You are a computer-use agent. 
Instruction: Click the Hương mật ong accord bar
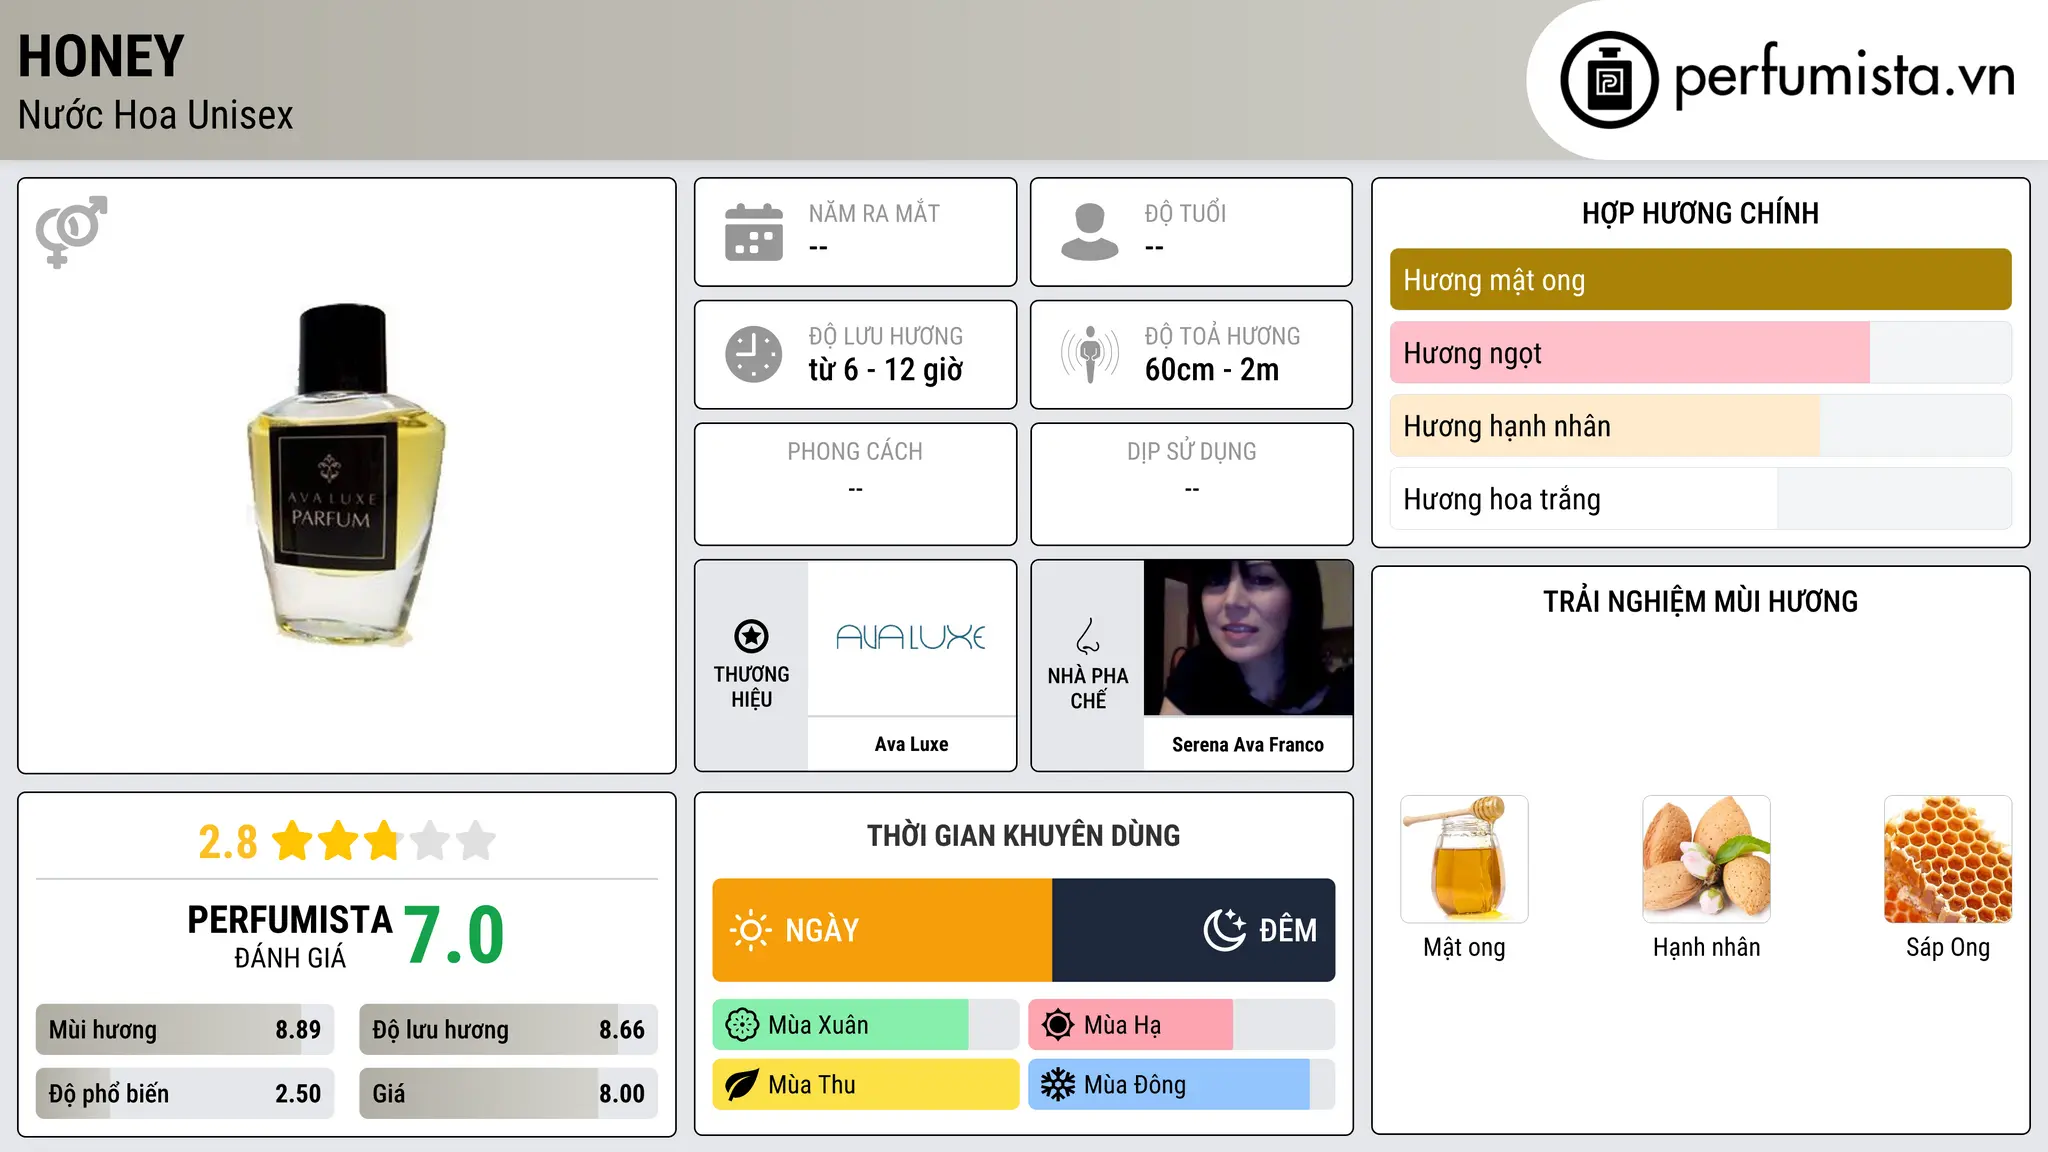(x=1700, y=280)
